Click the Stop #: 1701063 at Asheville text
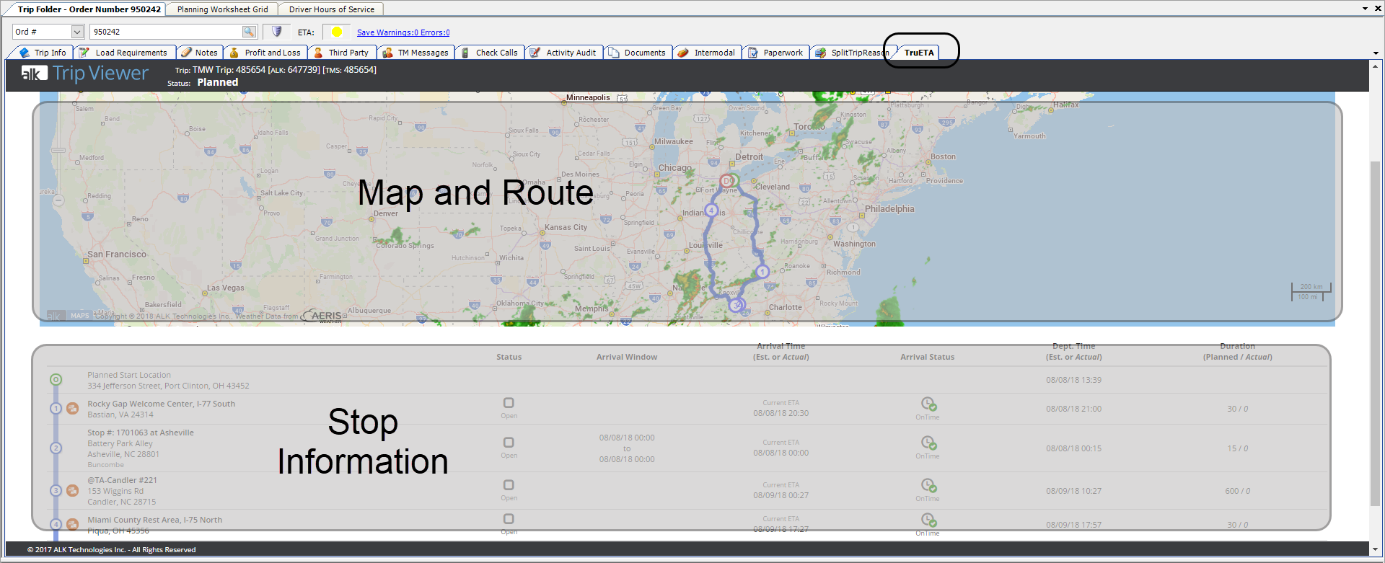 tap(140, 433)
